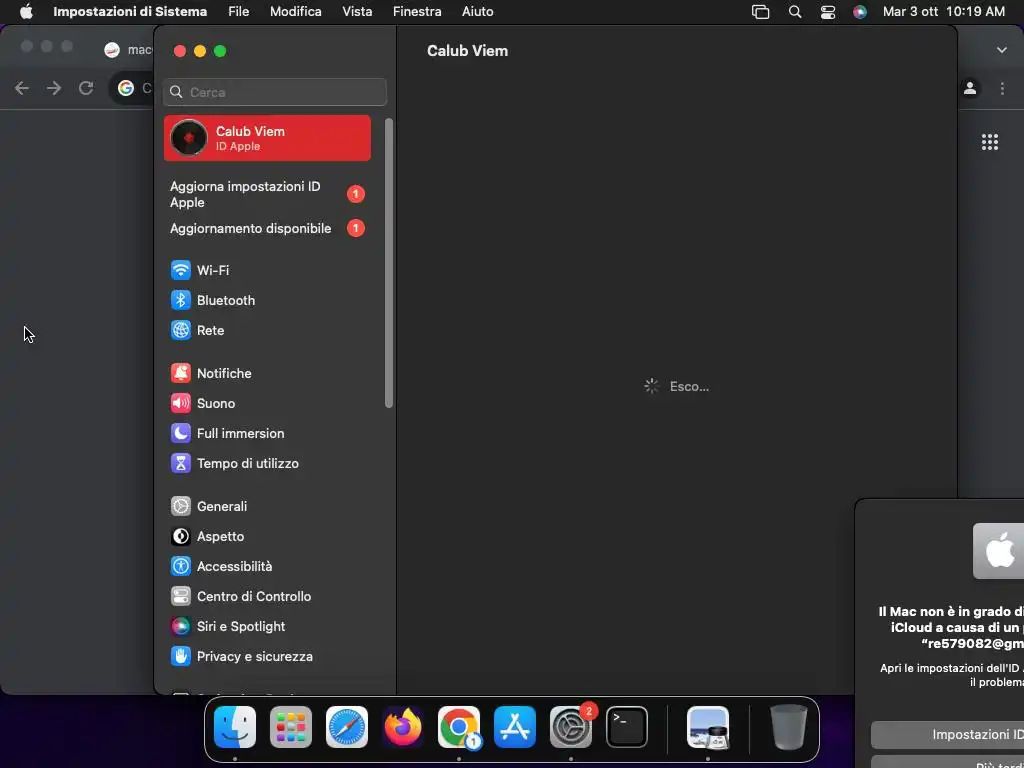Open the Apple menu

point(26,12)
